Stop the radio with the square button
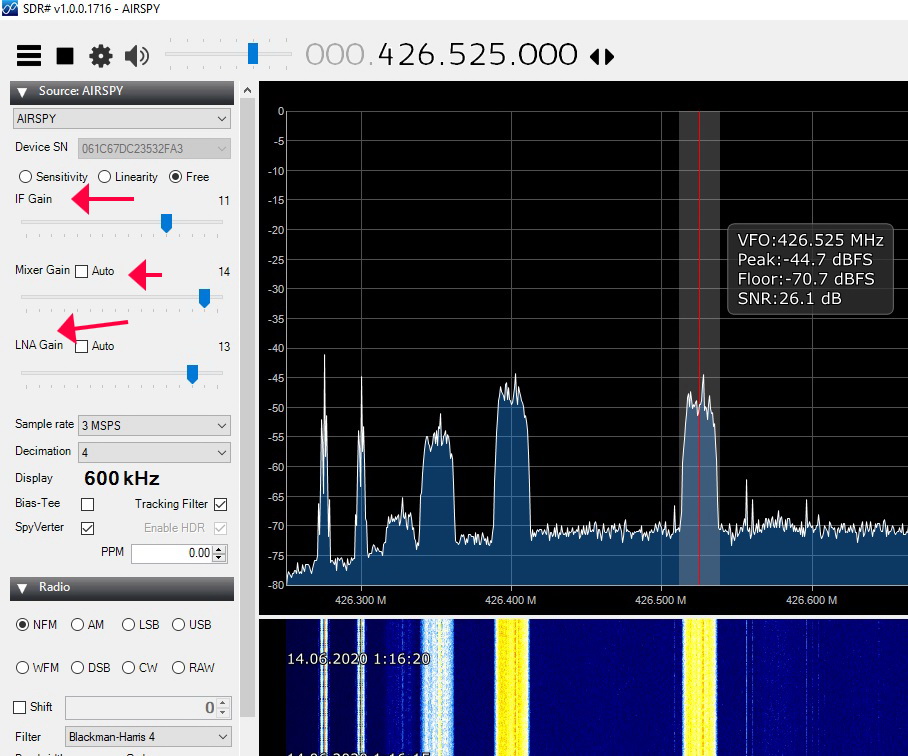The height and width of the screenshot is (756, 908). pyautogui.click(x=65, y=56)
